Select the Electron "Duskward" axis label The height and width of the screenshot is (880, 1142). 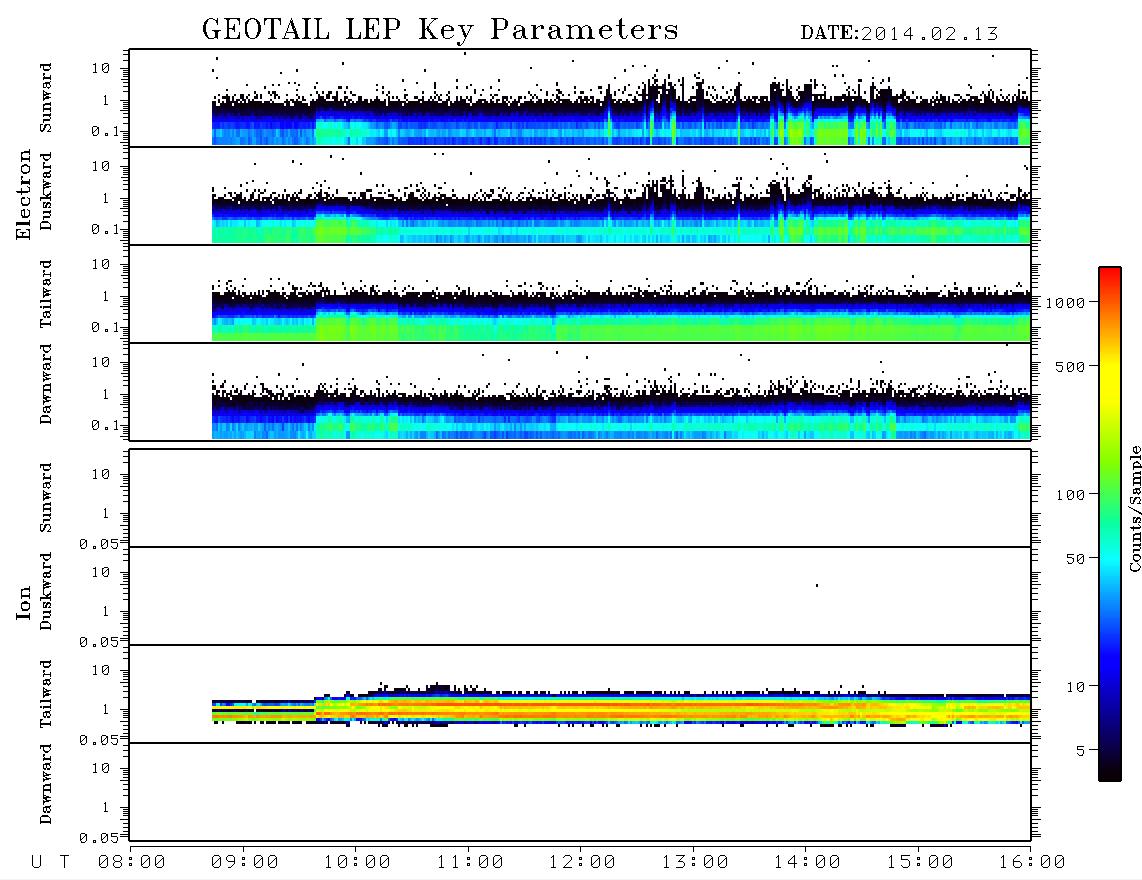tap(46, 191)
